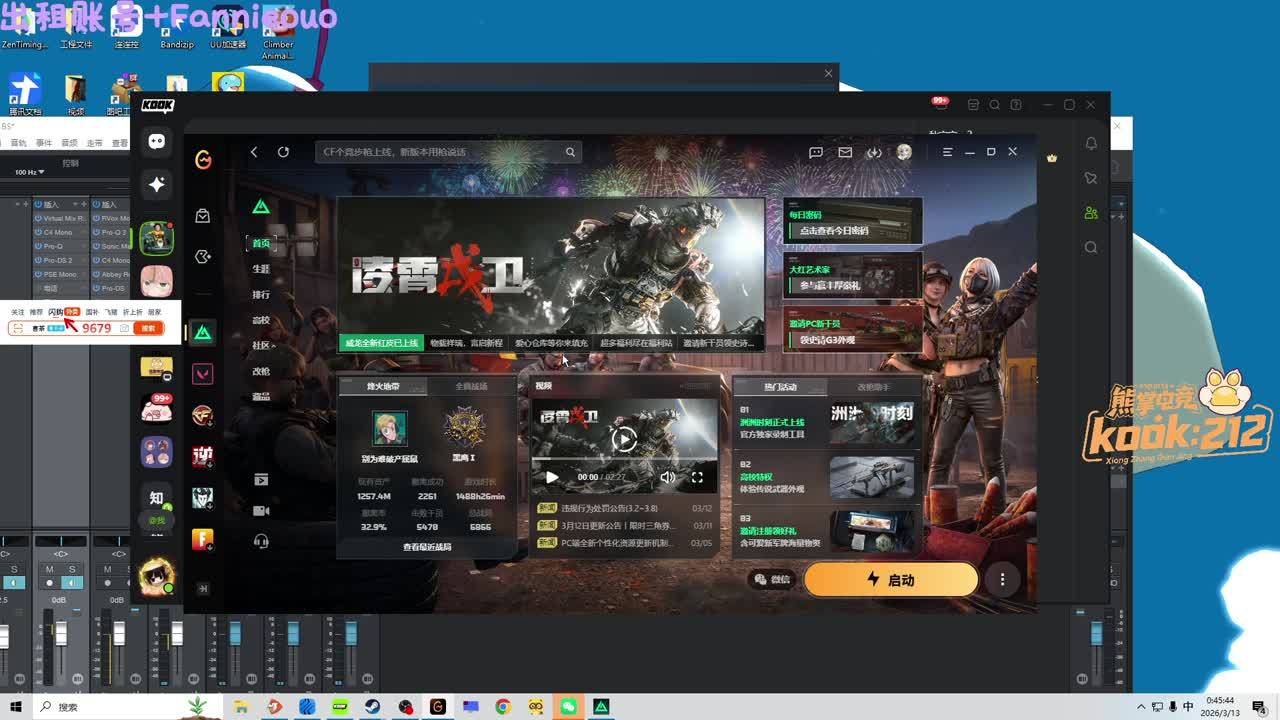Open the download manager icon in launcher header
Viewport: 1280px width, 720px height.
click(x=874, y=152)
